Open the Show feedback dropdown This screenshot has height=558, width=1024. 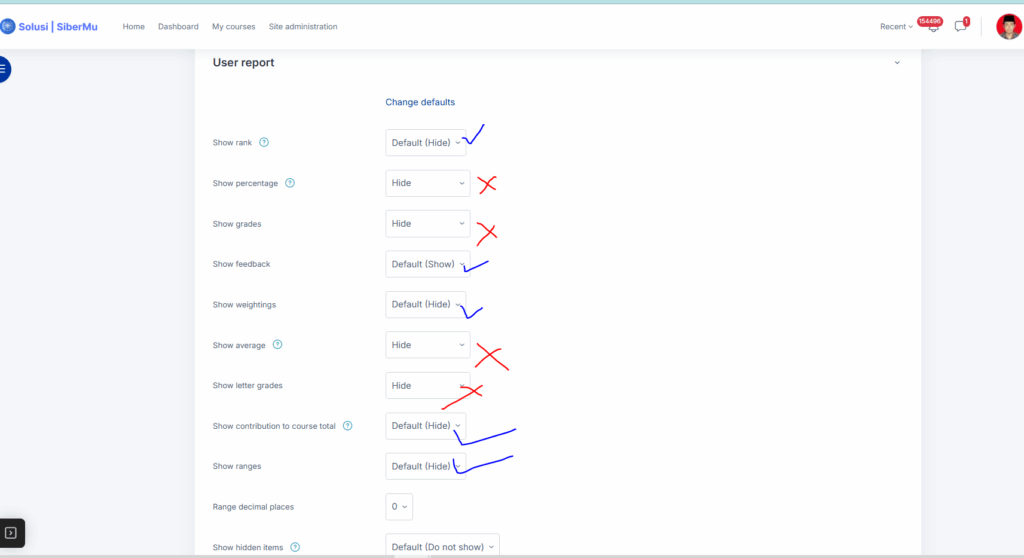428,264
